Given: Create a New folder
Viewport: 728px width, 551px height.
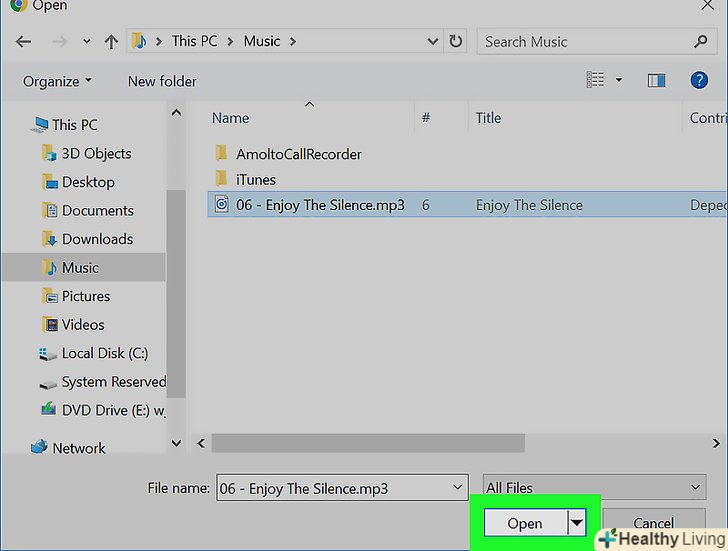Looking at the screenshot, I should 162,81.
